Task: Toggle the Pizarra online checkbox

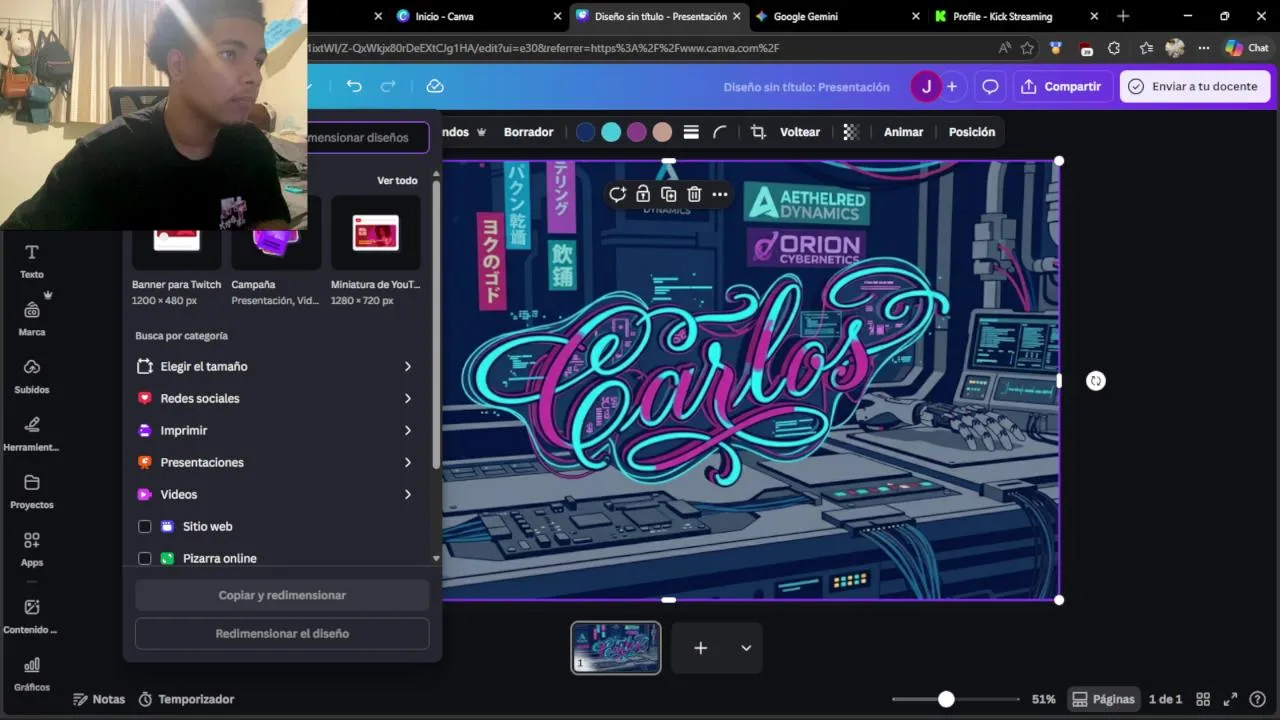Action: click(x=145, y=558)
